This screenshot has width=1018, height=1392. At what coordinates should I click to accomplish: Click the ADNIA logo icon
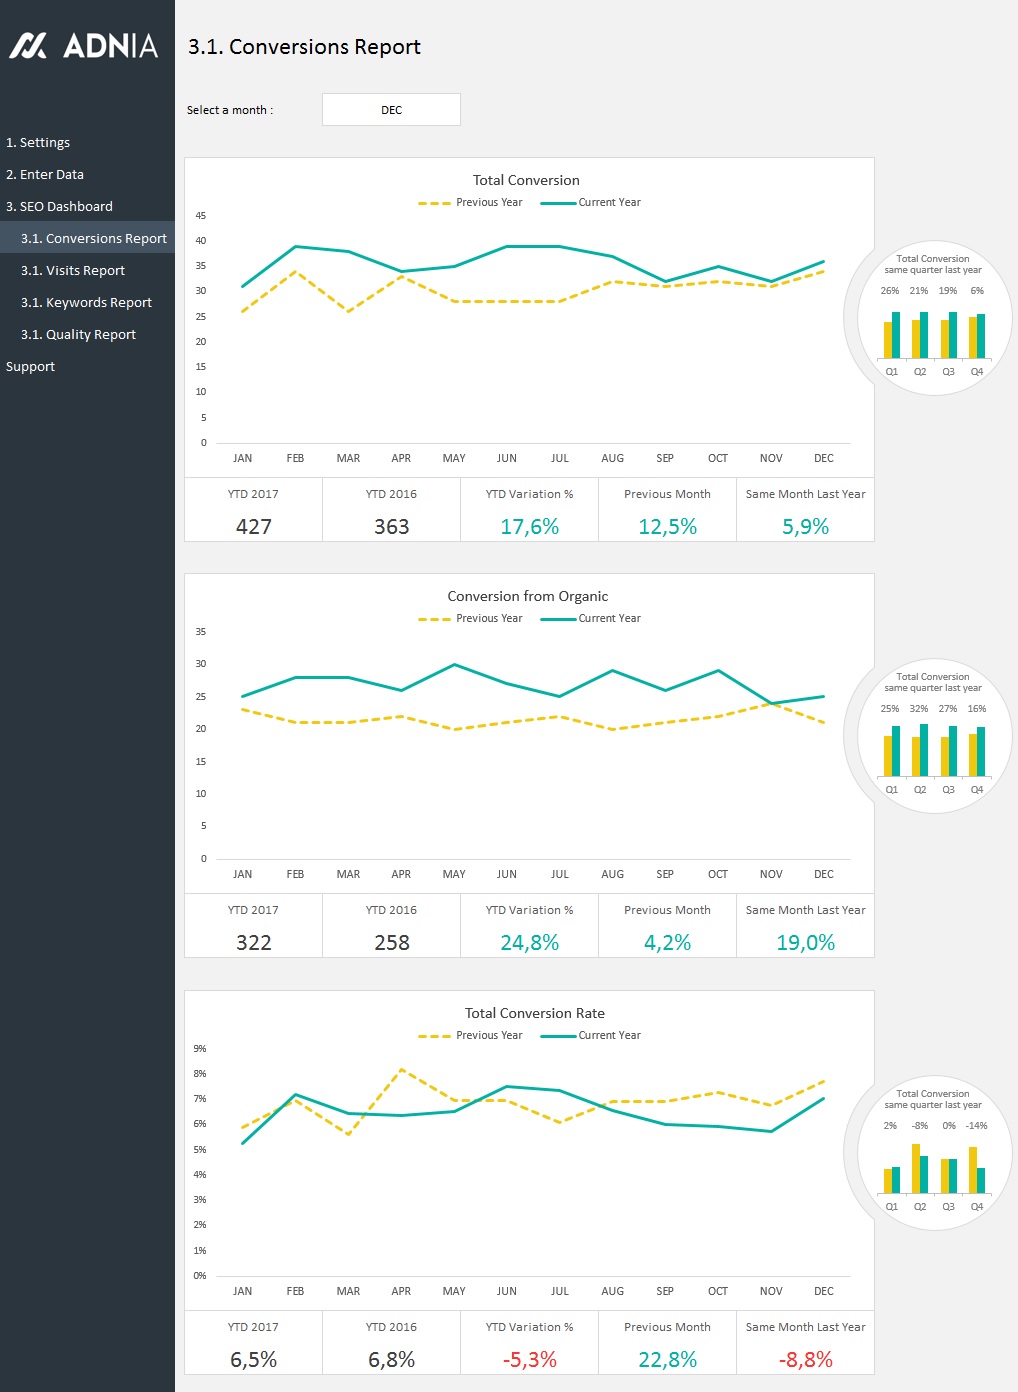tap(28, 46)
